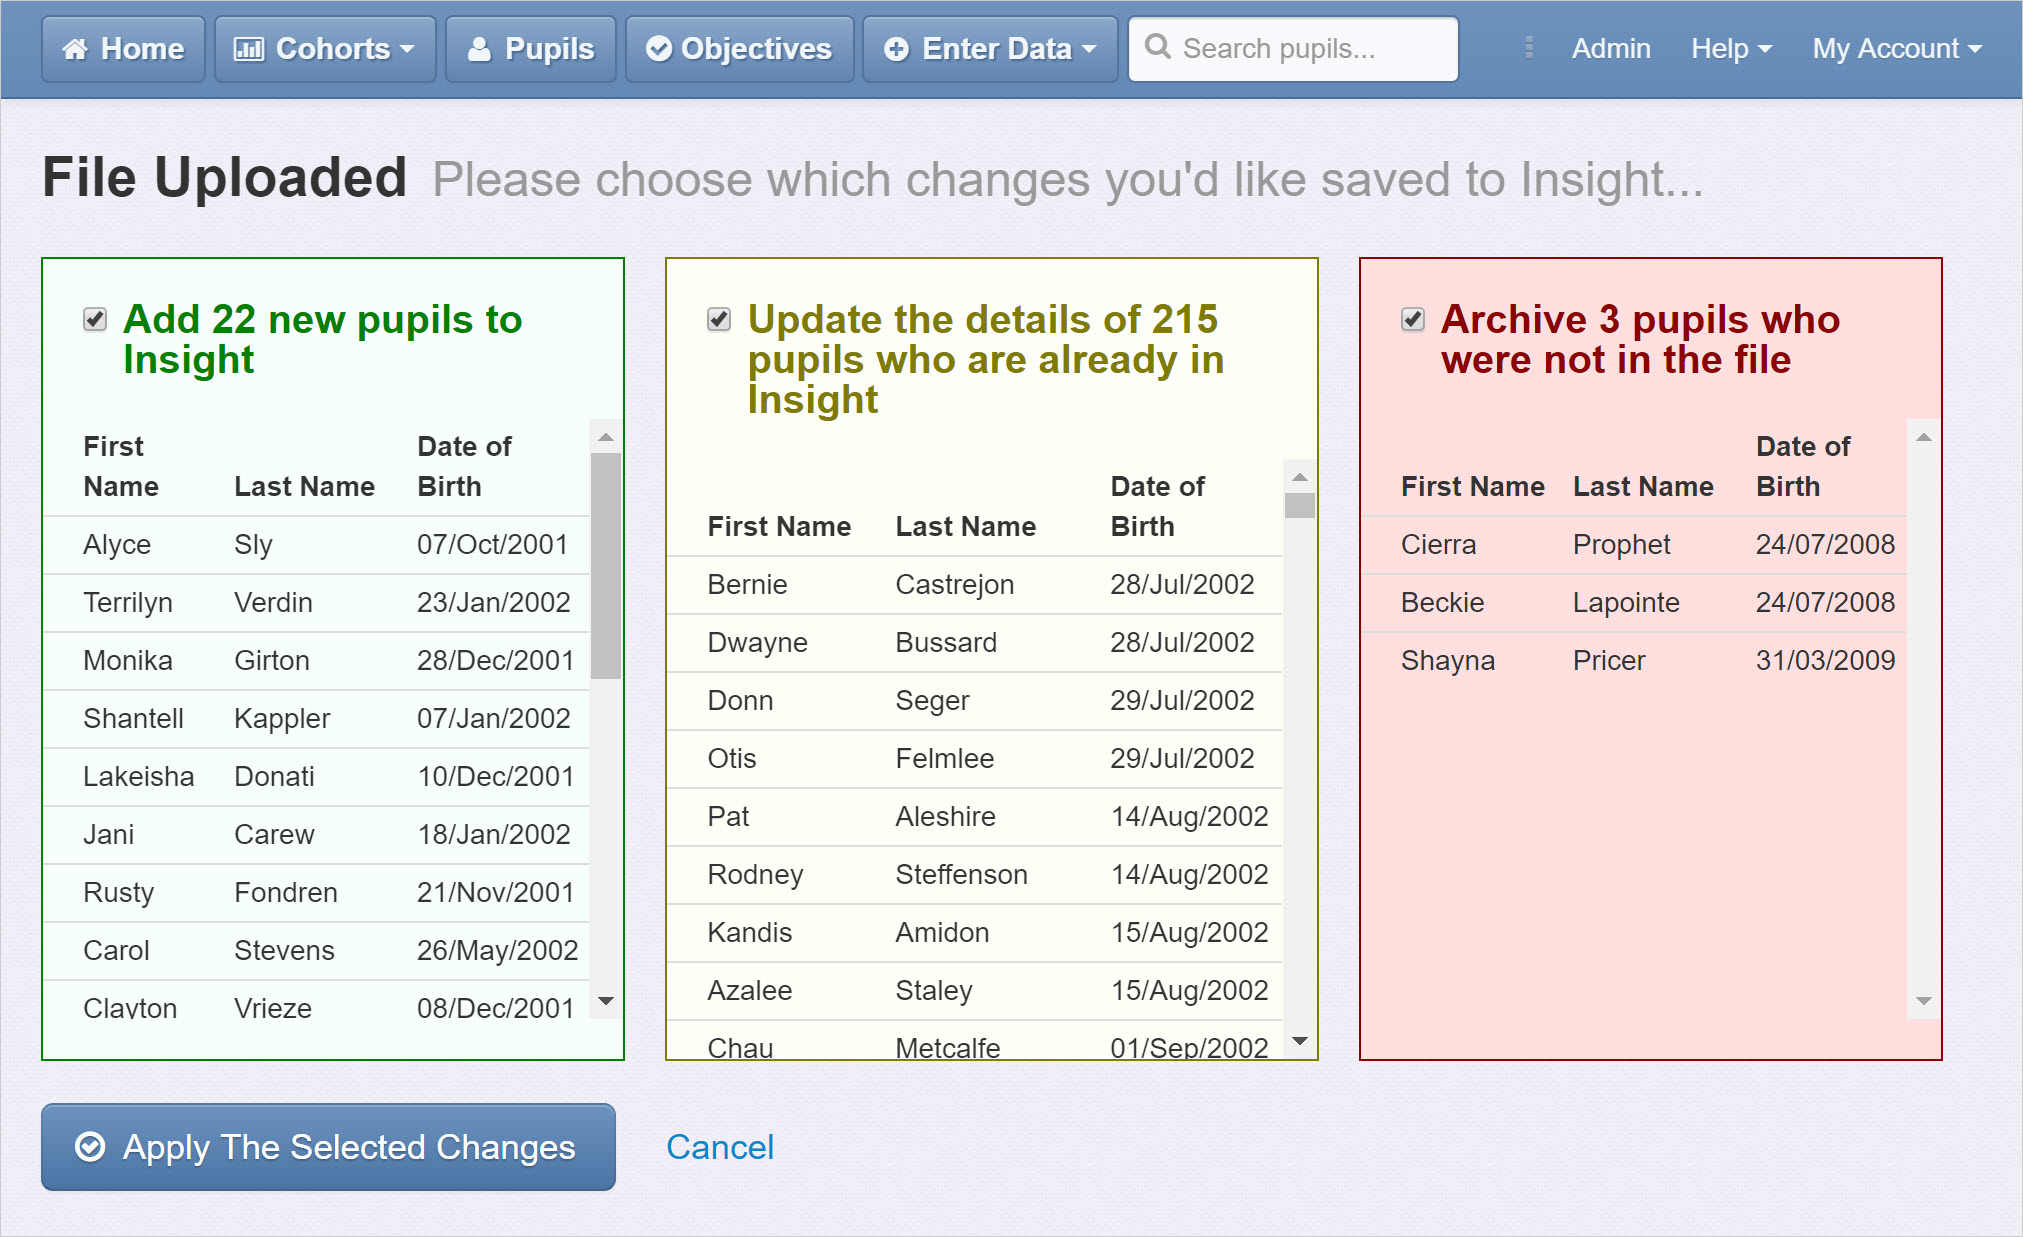2023x1237 pixels.
Task: Click the search magnifier icon
Action: click(x=1158, y=47)
